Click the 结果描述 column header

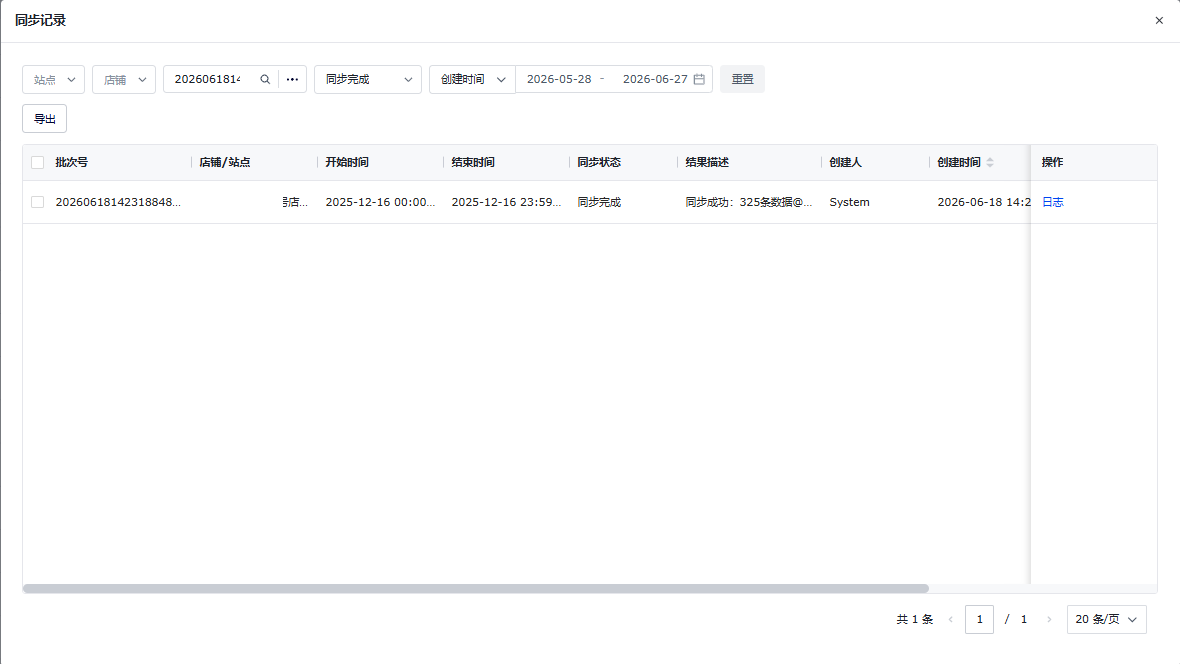click(707, 163)
